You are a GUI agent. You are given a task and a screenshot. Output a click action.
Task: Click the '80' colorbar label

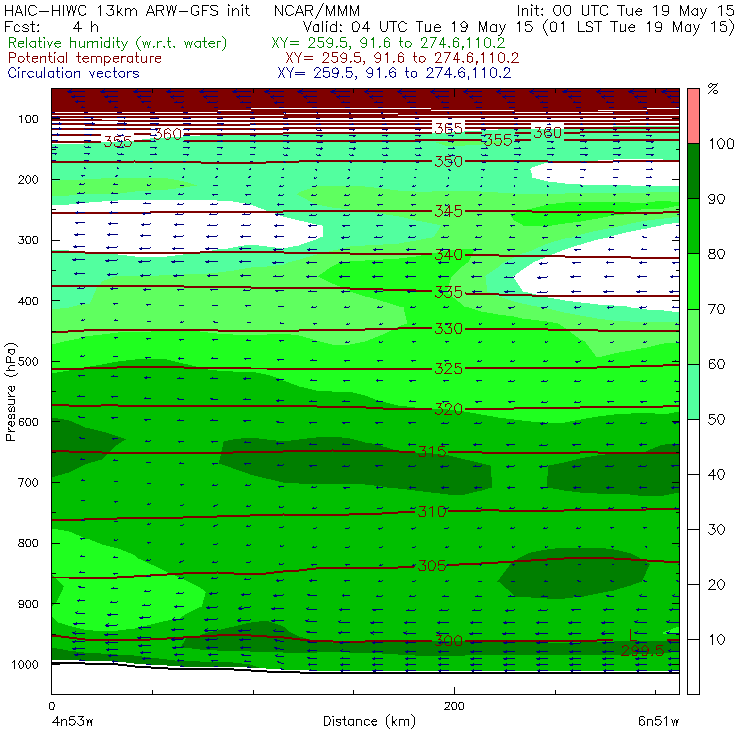coord(716,254)
